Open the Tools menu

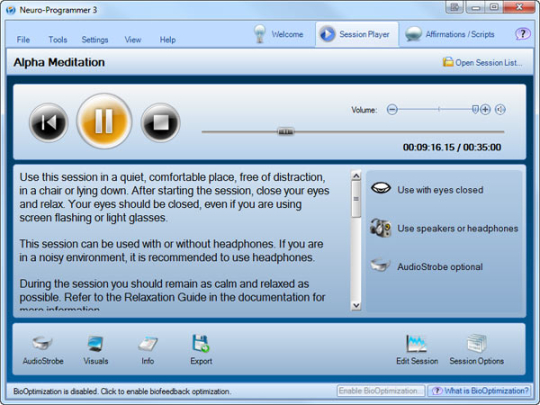pyautogui.click(x=58, y=40)
